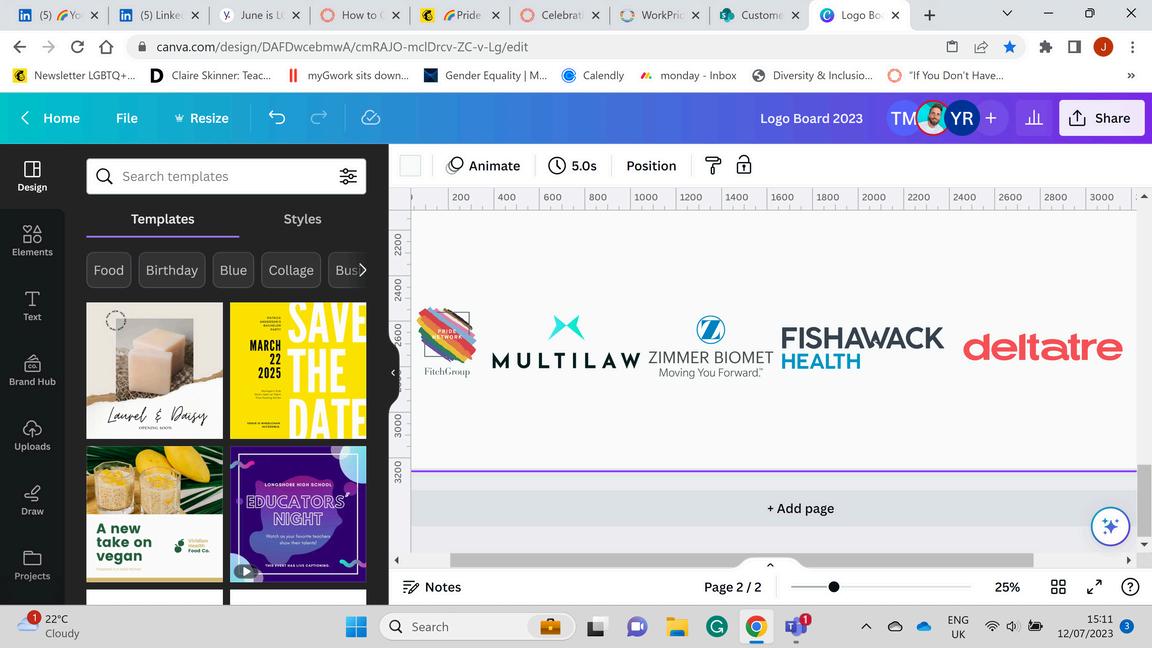Switch to the Templates tab
Image resolution: width=1152 pixels, height=648 pixels.
[162, 219]
